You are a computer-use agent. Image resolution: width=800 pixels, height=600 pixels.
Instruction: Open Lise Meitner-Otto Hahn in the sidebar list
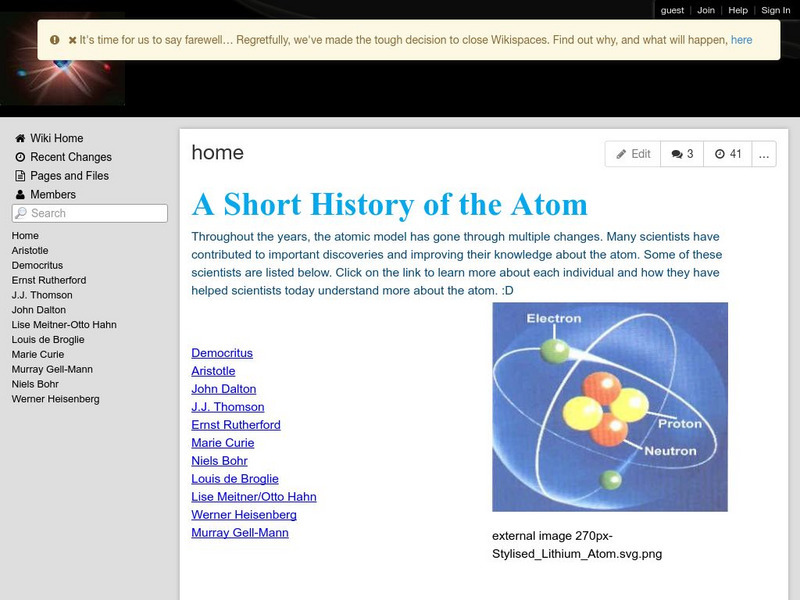(64, 324)
